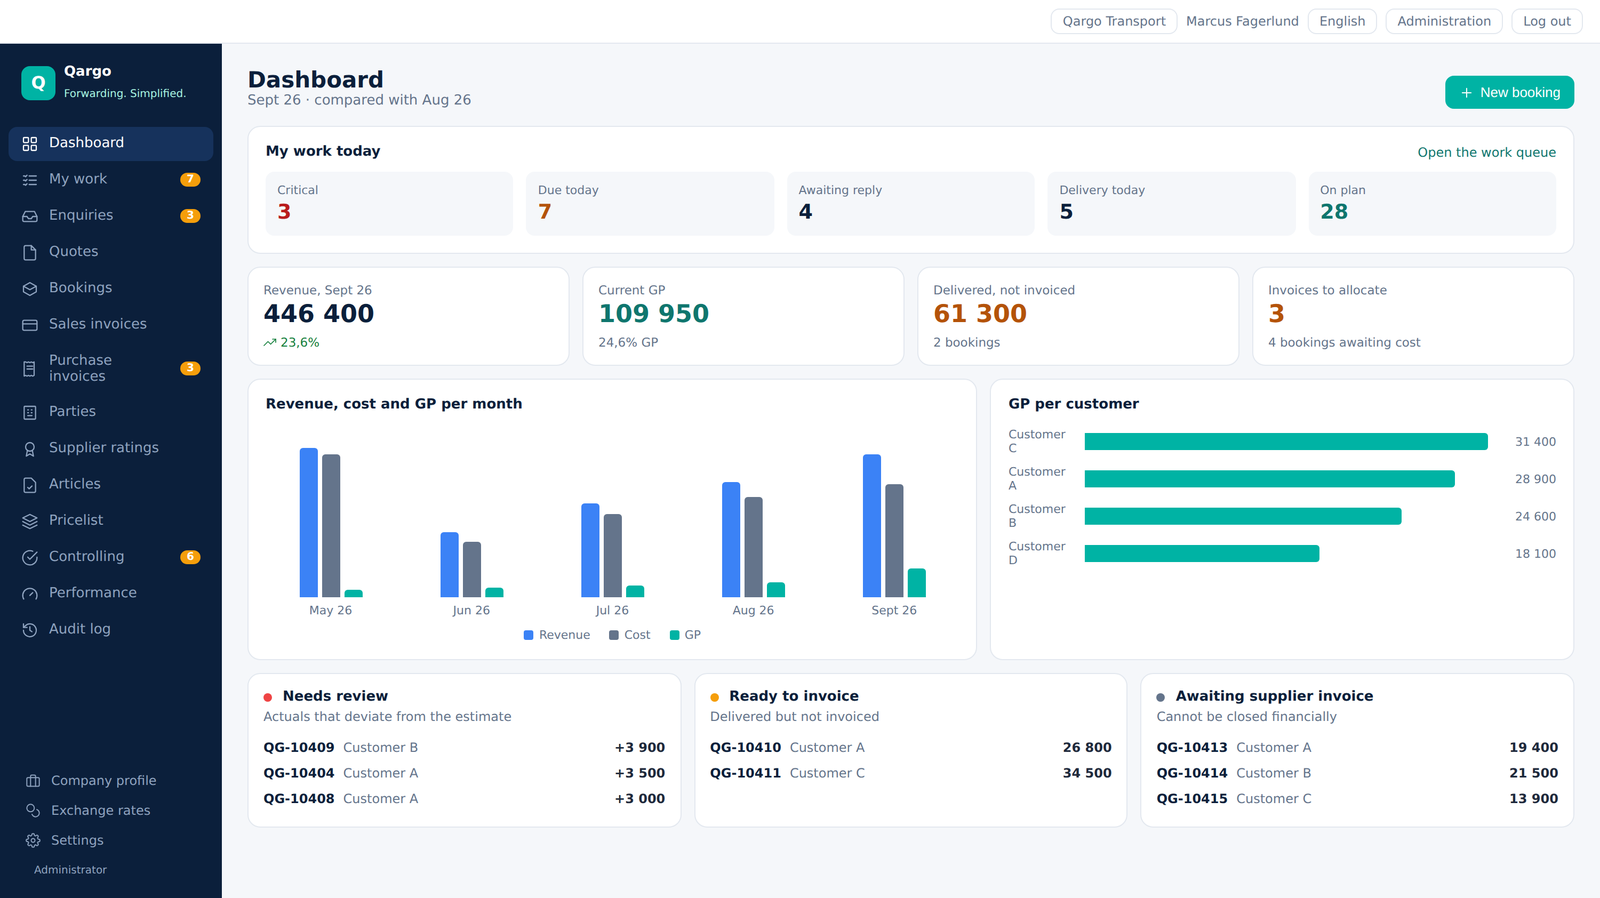Click the Customer C GP bar
1600x898 pixels.
[1286, 442]
